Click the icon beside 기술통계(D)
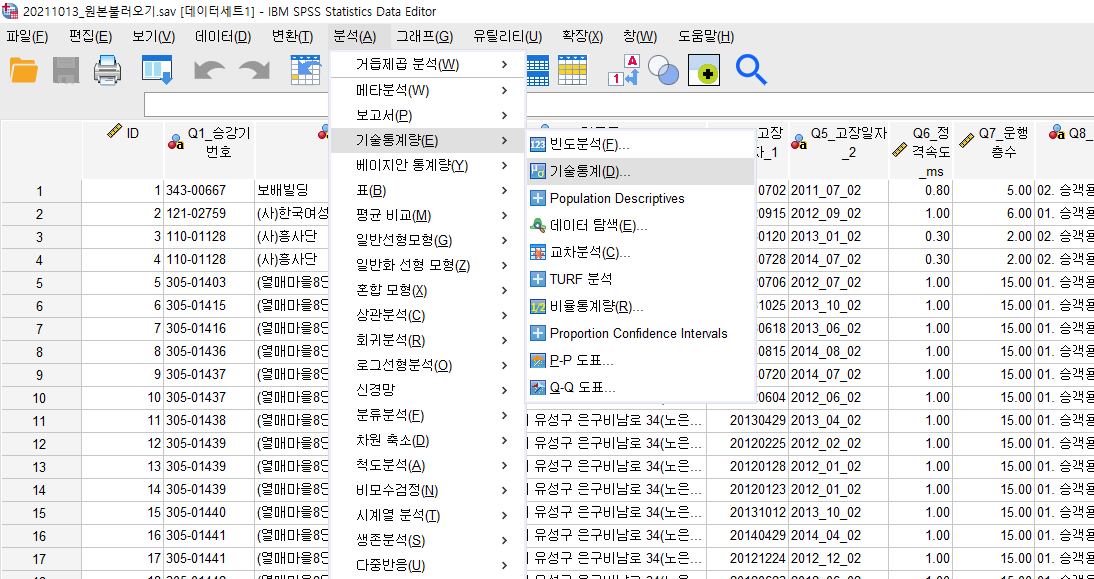Viewport: 1094px width, 579px height. click(538, 172)
